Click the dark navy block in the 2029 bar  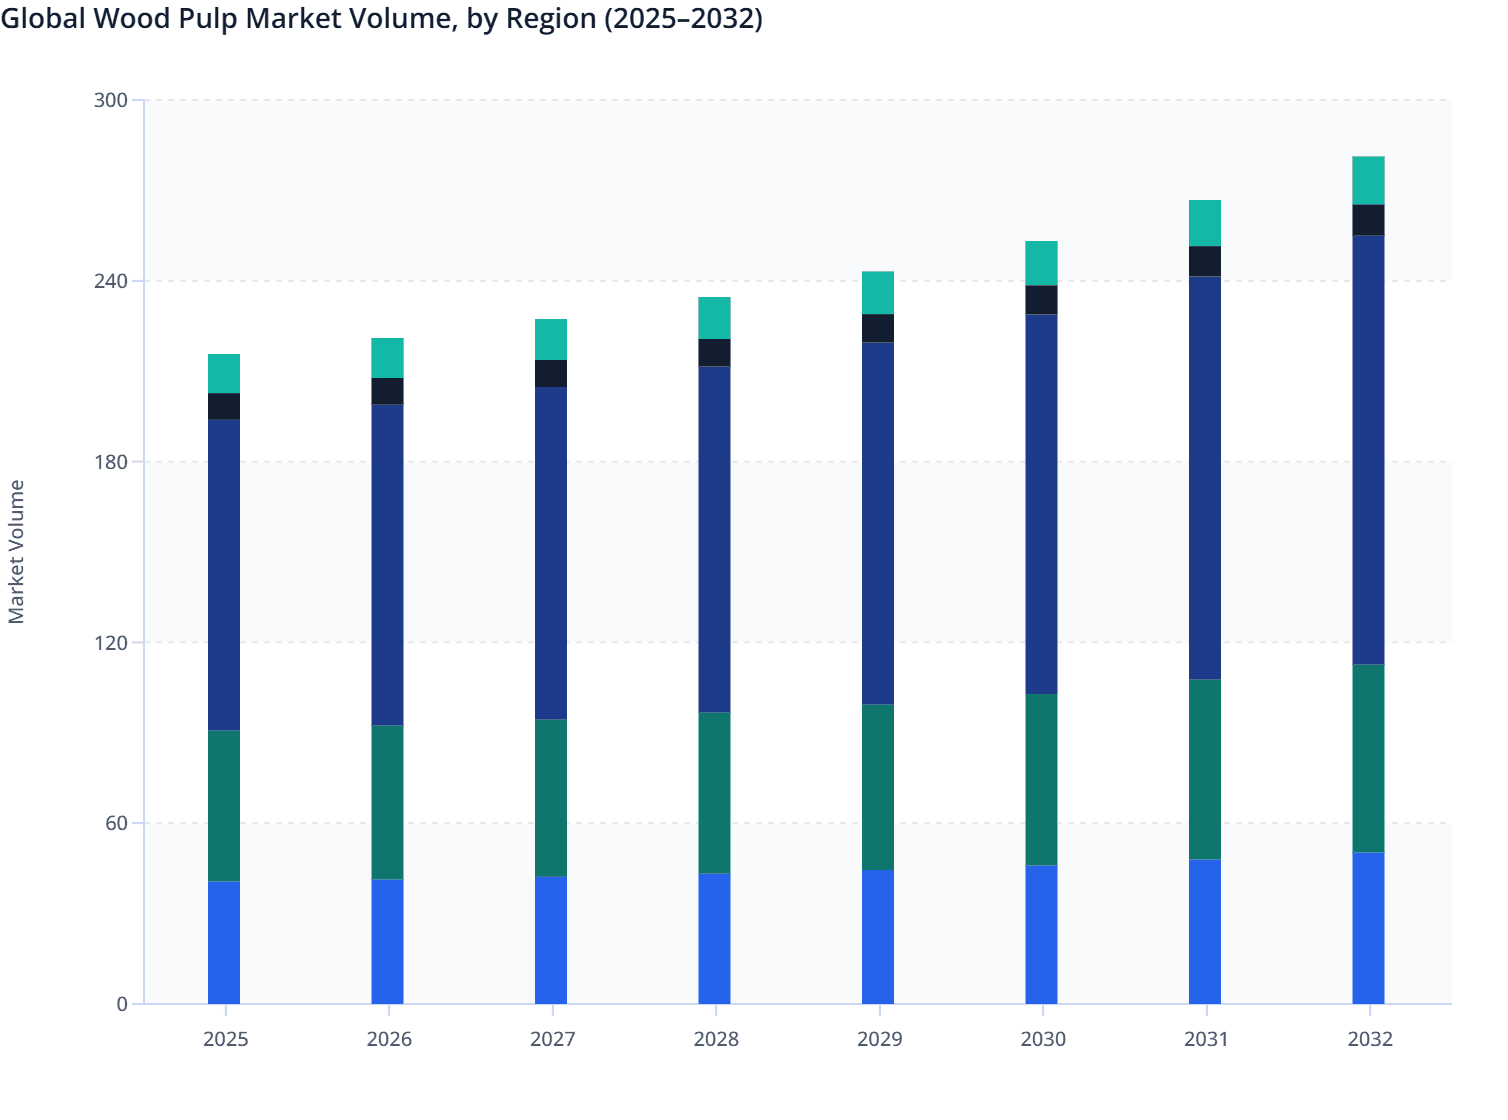click(x=880, y=330)
